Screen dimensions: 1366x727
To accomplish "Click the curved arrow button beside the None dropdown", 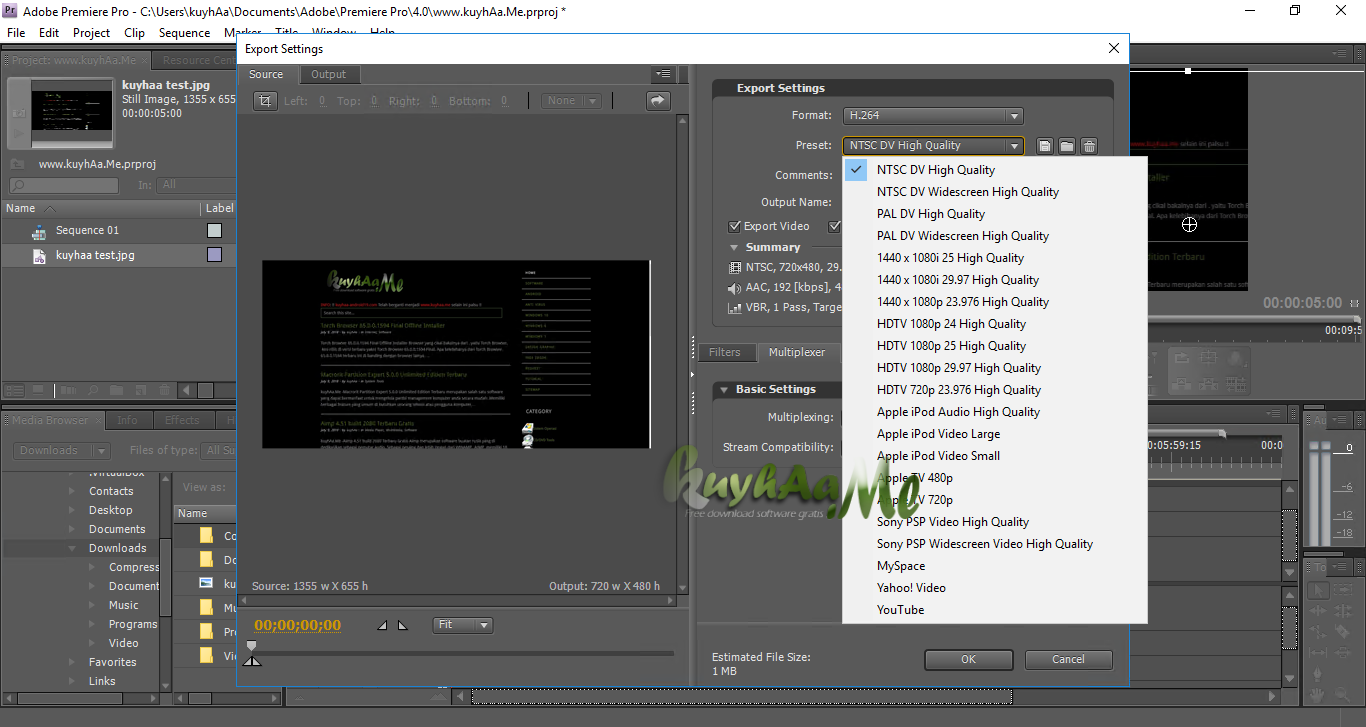I will [658, 101].
